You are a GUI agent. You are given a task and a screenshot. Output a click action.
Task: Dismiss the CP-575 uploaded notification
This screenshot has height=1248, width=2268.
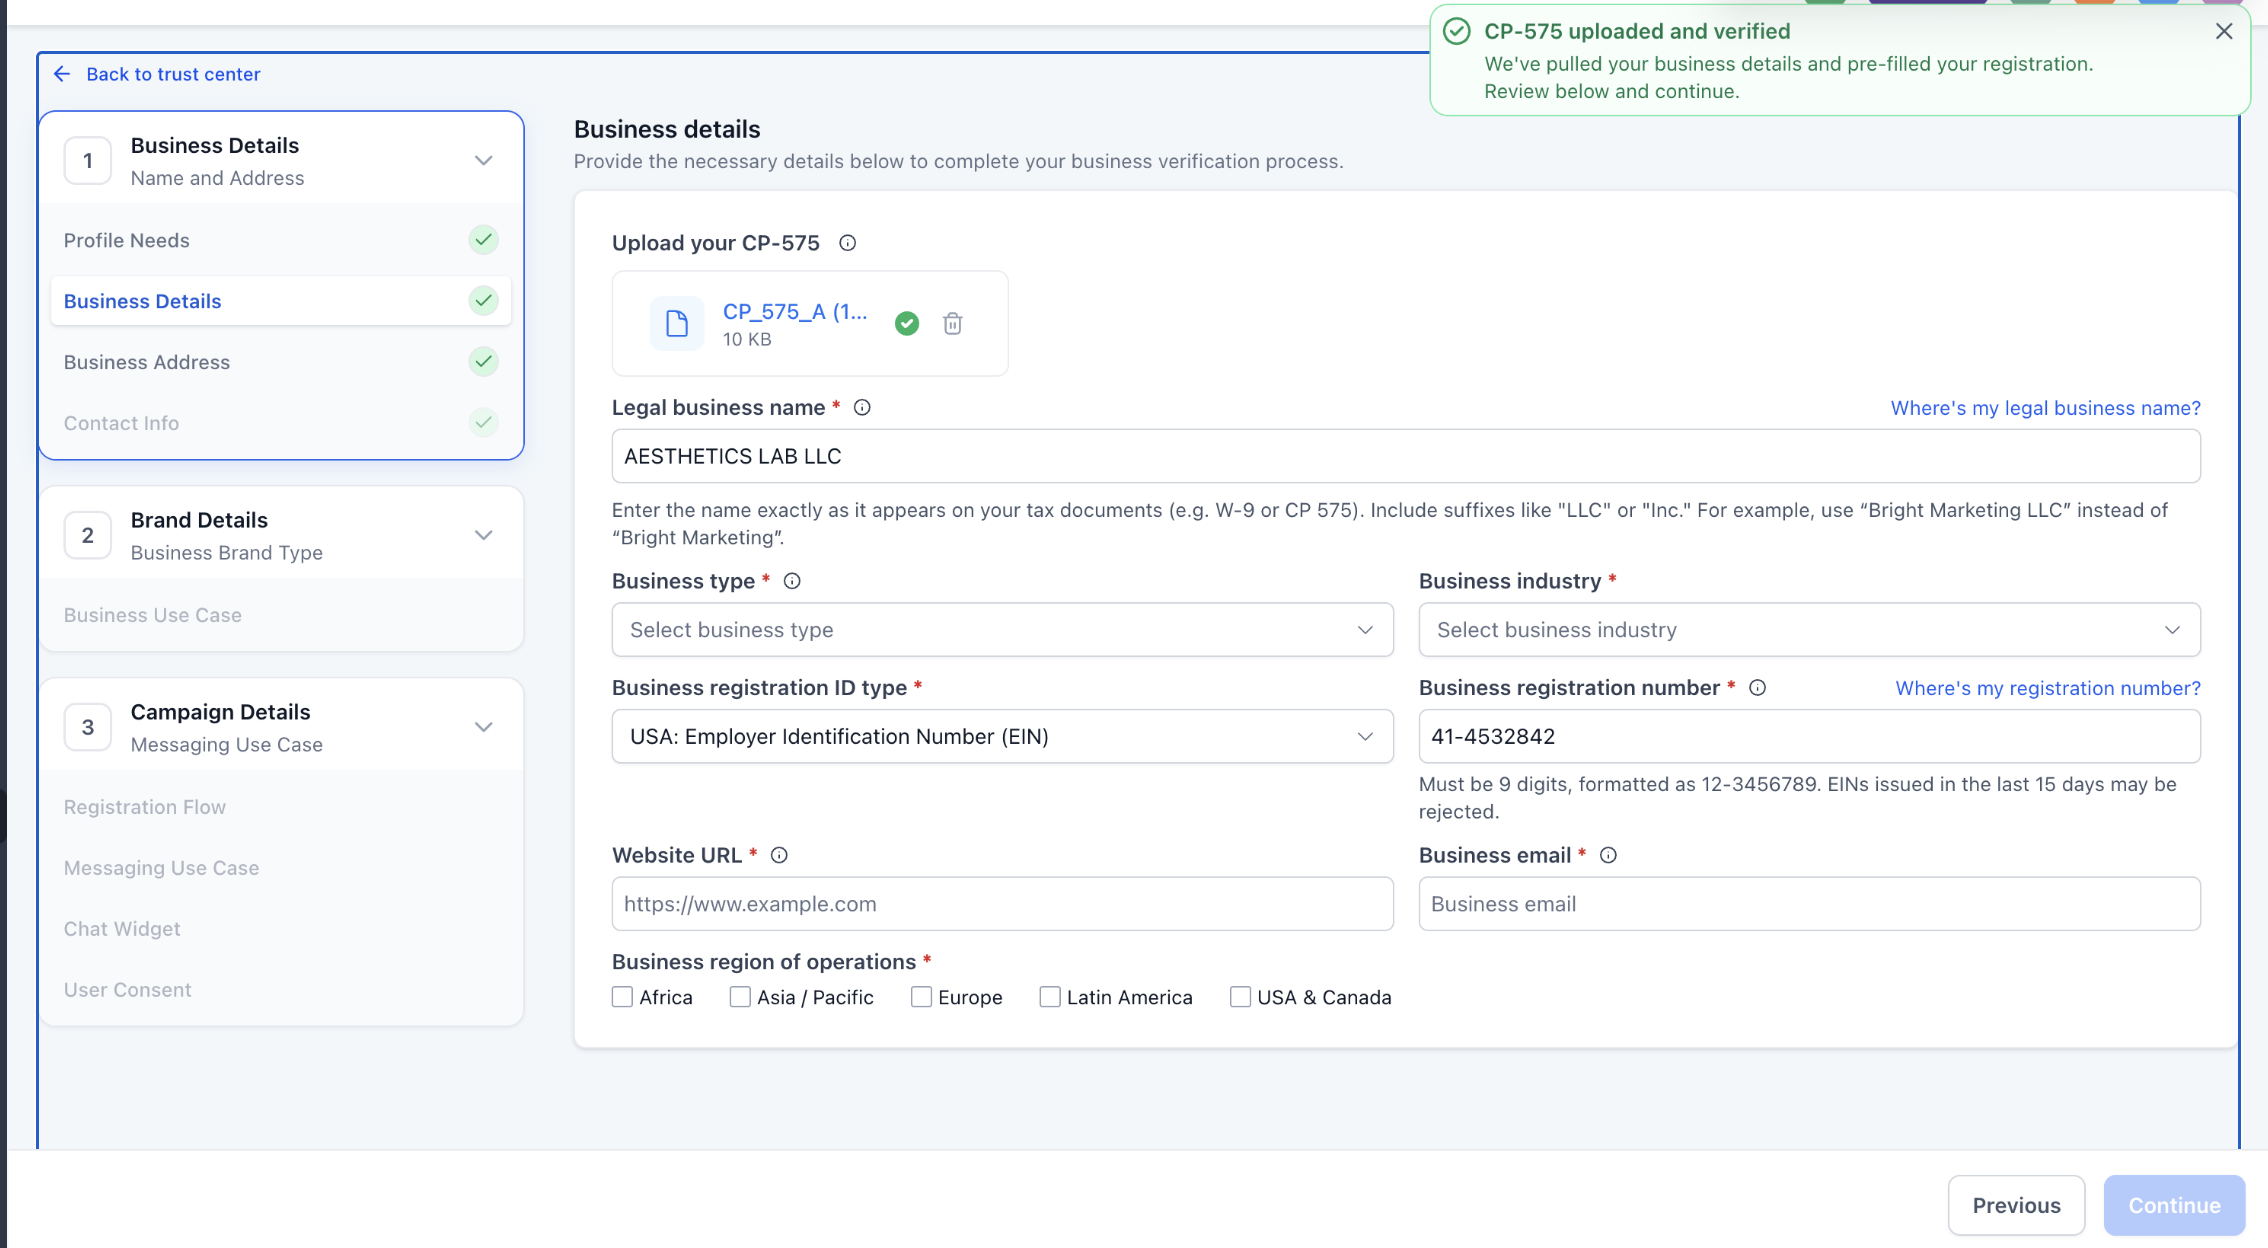[x=2224, y=31]
